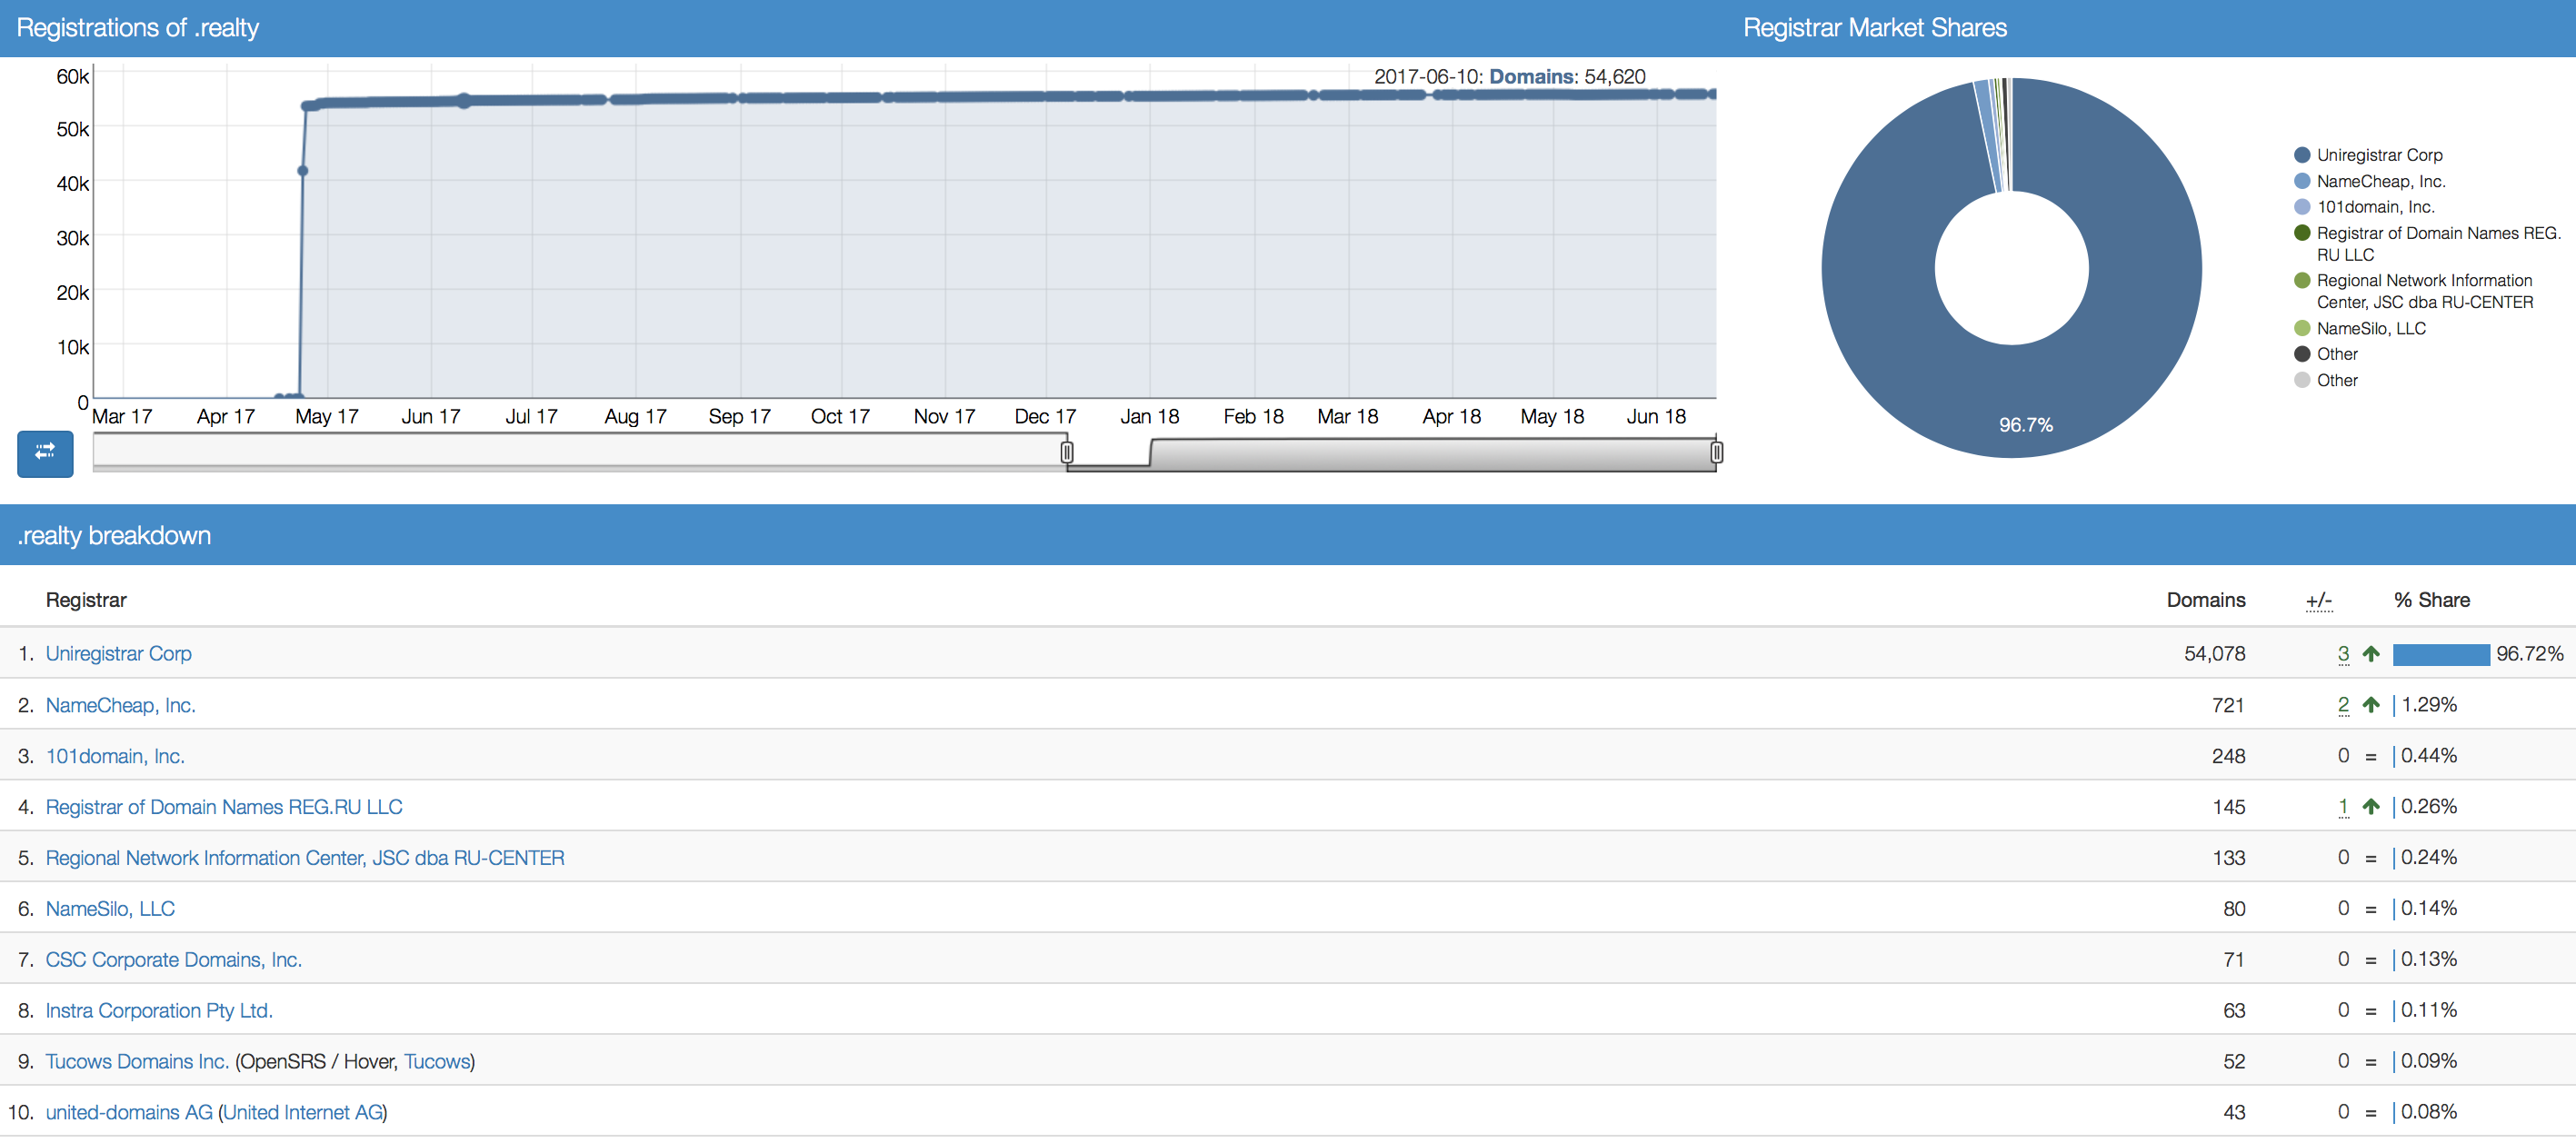The height and width of the screenshot is (1143, 2576).
Task: Click the change value 1 for REG.RU
Action: click(2343, 807)
